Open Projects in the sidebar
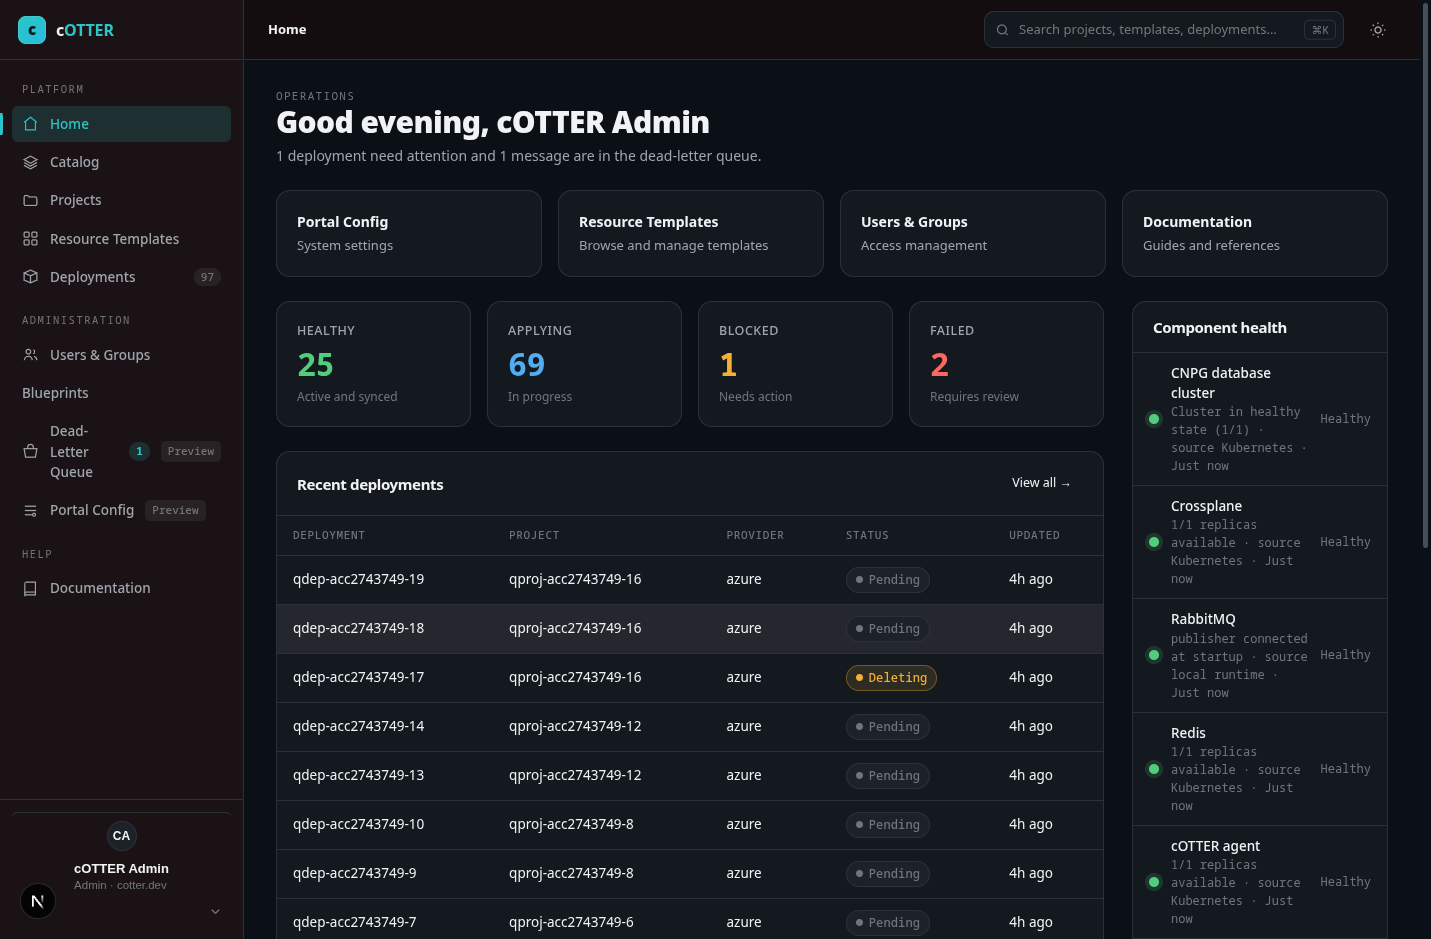Image resolution: width=1431 pixels, height=939 pixels. click(121, 200)
